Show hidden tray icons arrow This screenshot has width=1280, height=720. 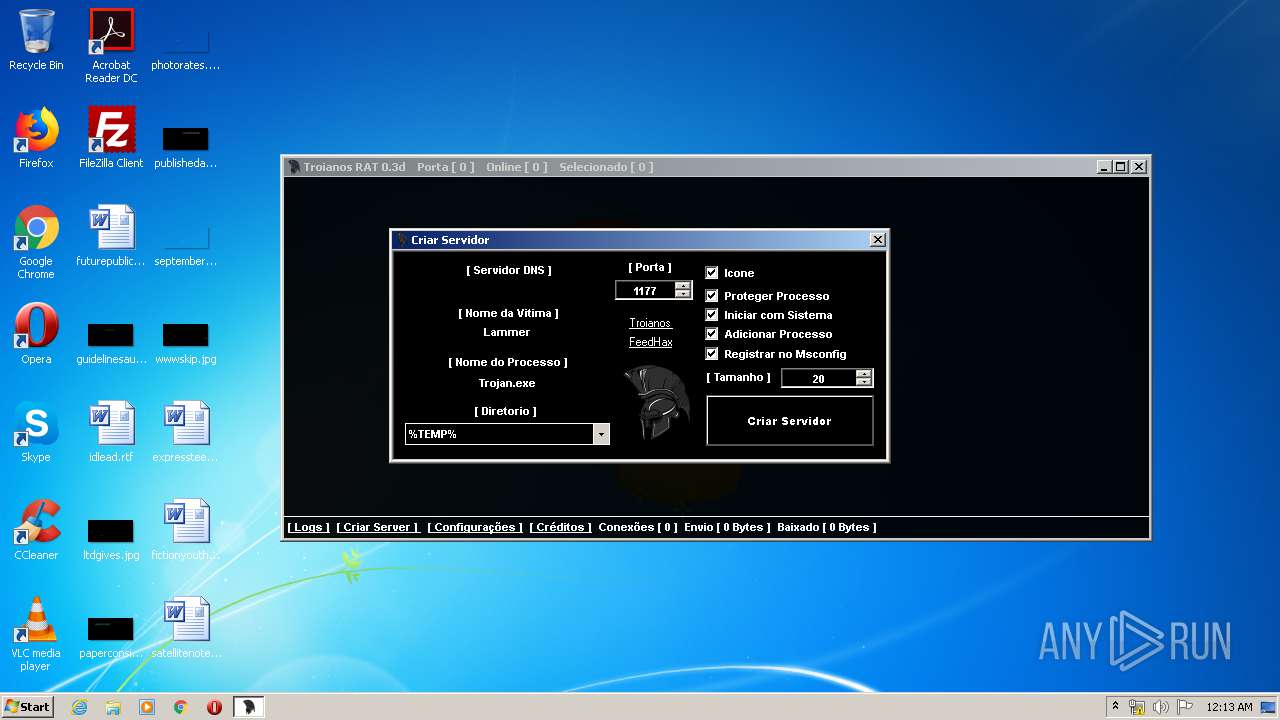click(x=1115, y=707)
